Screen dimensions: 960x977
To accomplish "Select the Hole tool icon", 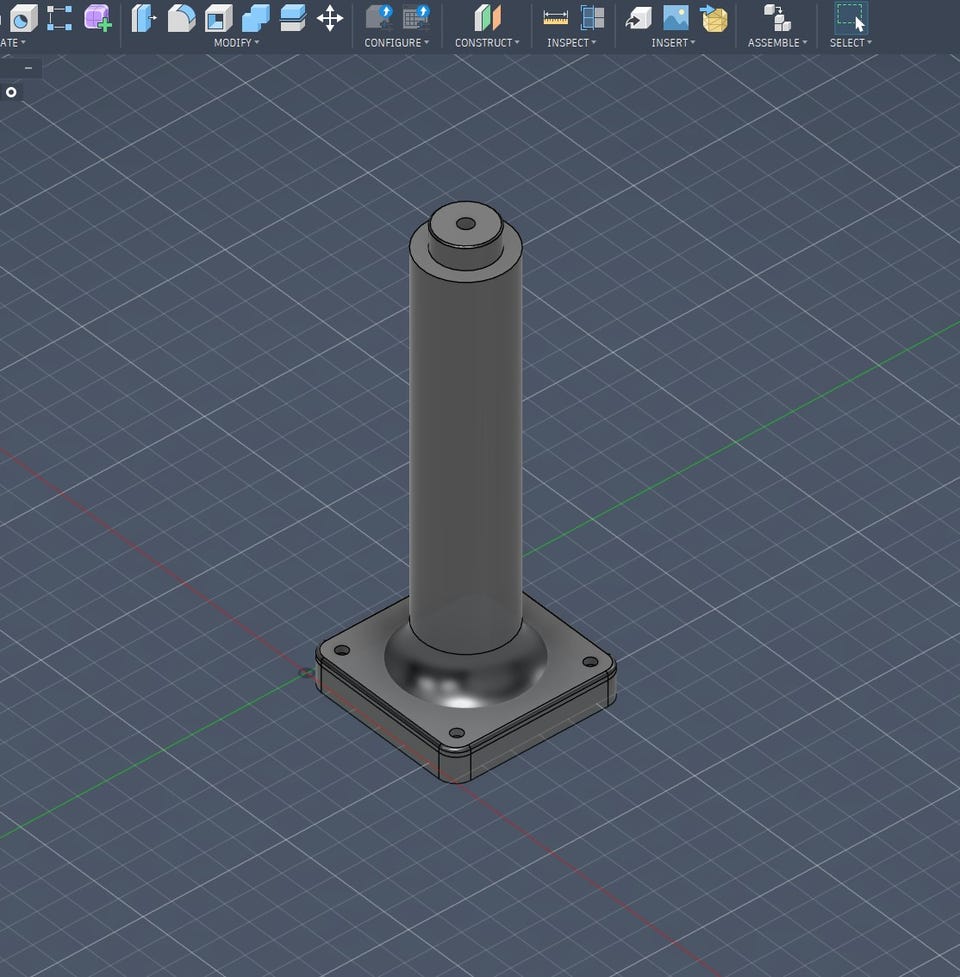I will tap(24, 17).
